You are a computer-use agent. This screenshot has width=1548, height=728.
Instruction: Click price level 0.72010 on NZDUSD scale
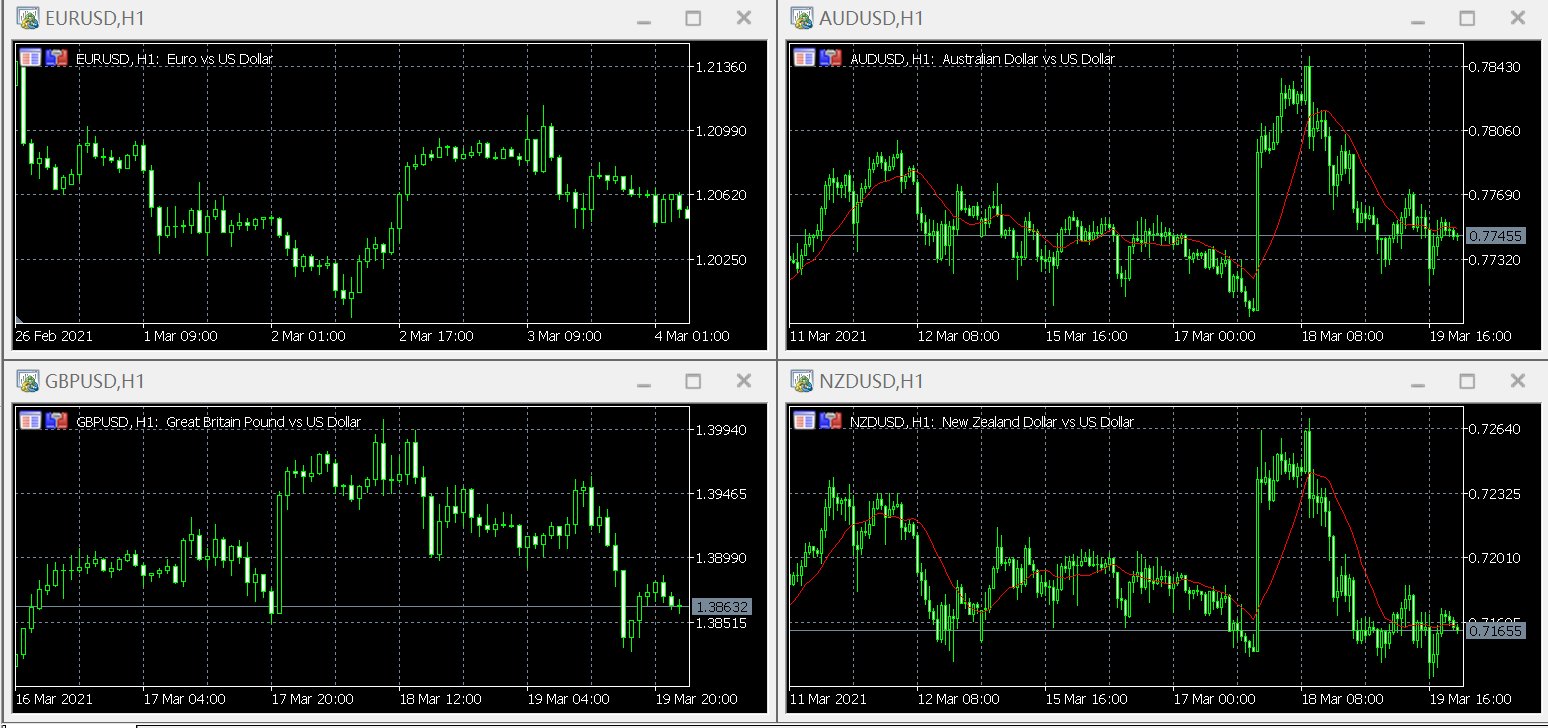pyautogui.click(x=1495, y=558)
